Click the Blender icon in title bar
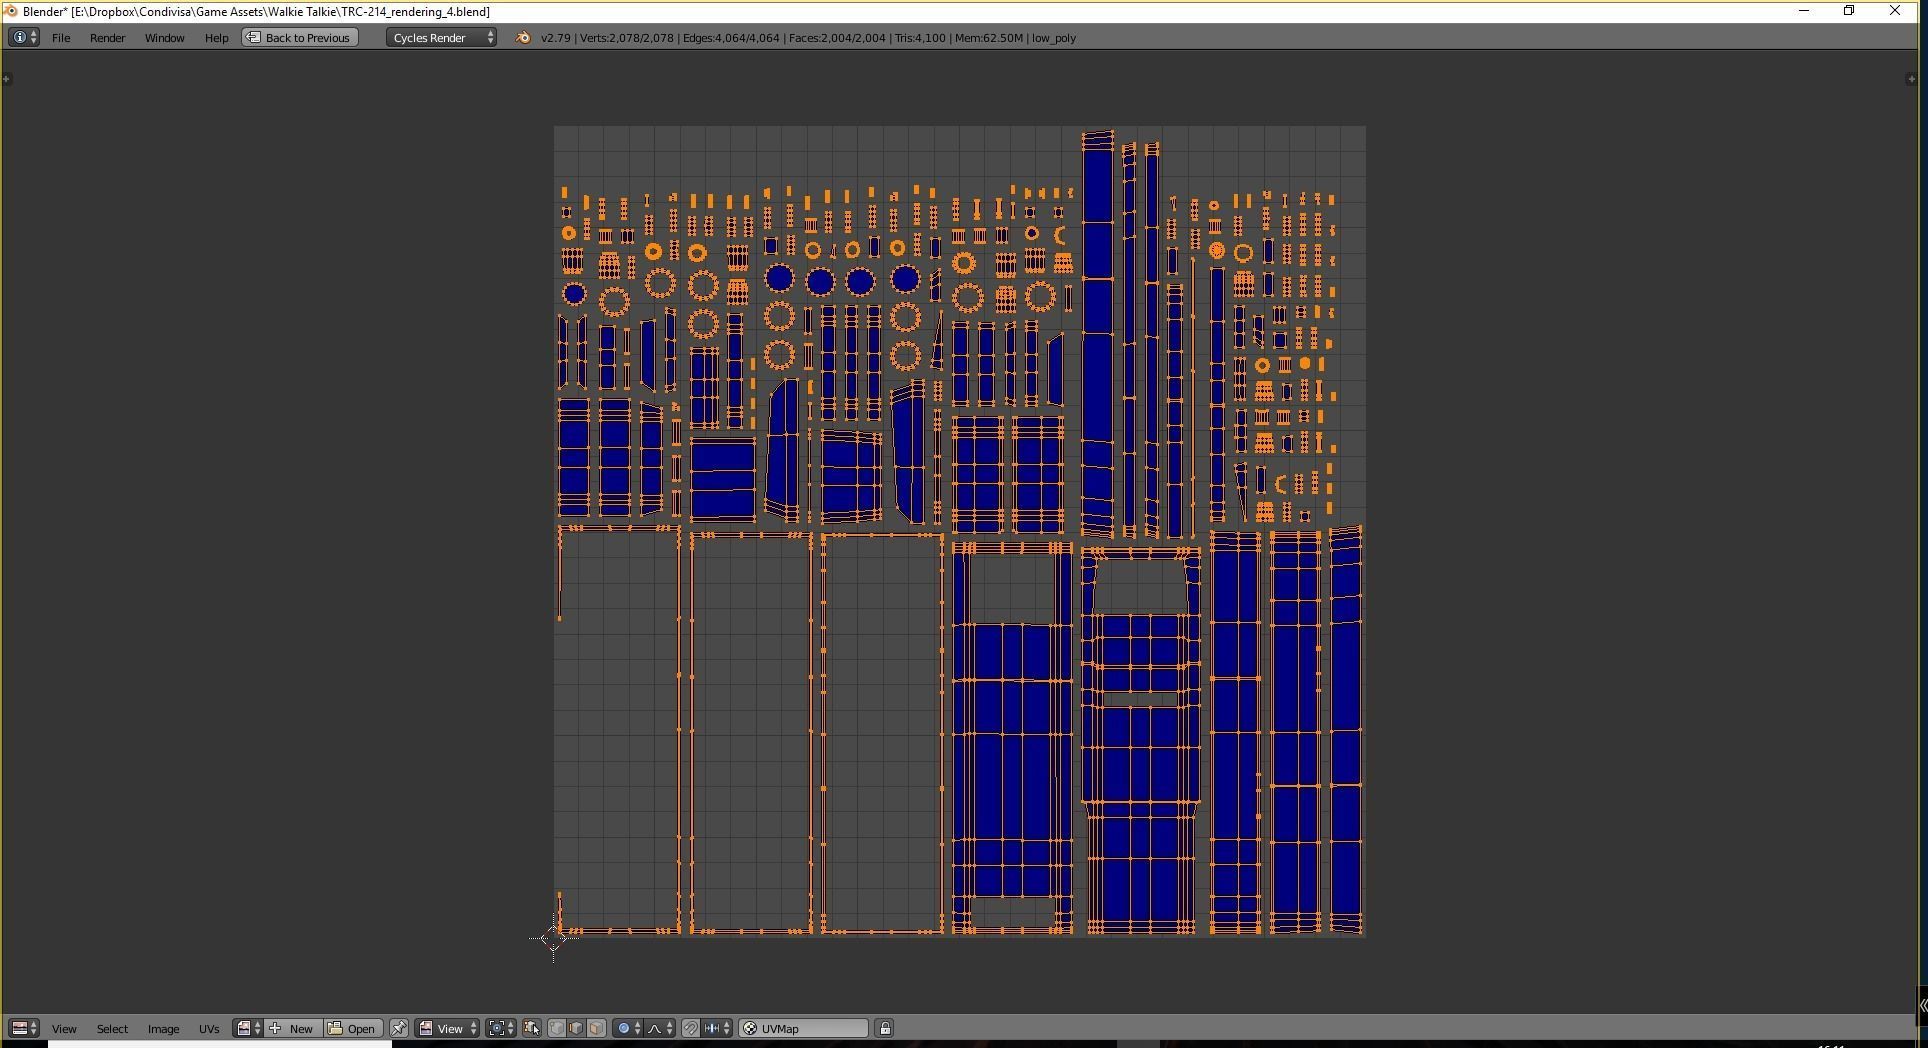The height and width of the screenshot is (1048, 1928). point(11,11)
